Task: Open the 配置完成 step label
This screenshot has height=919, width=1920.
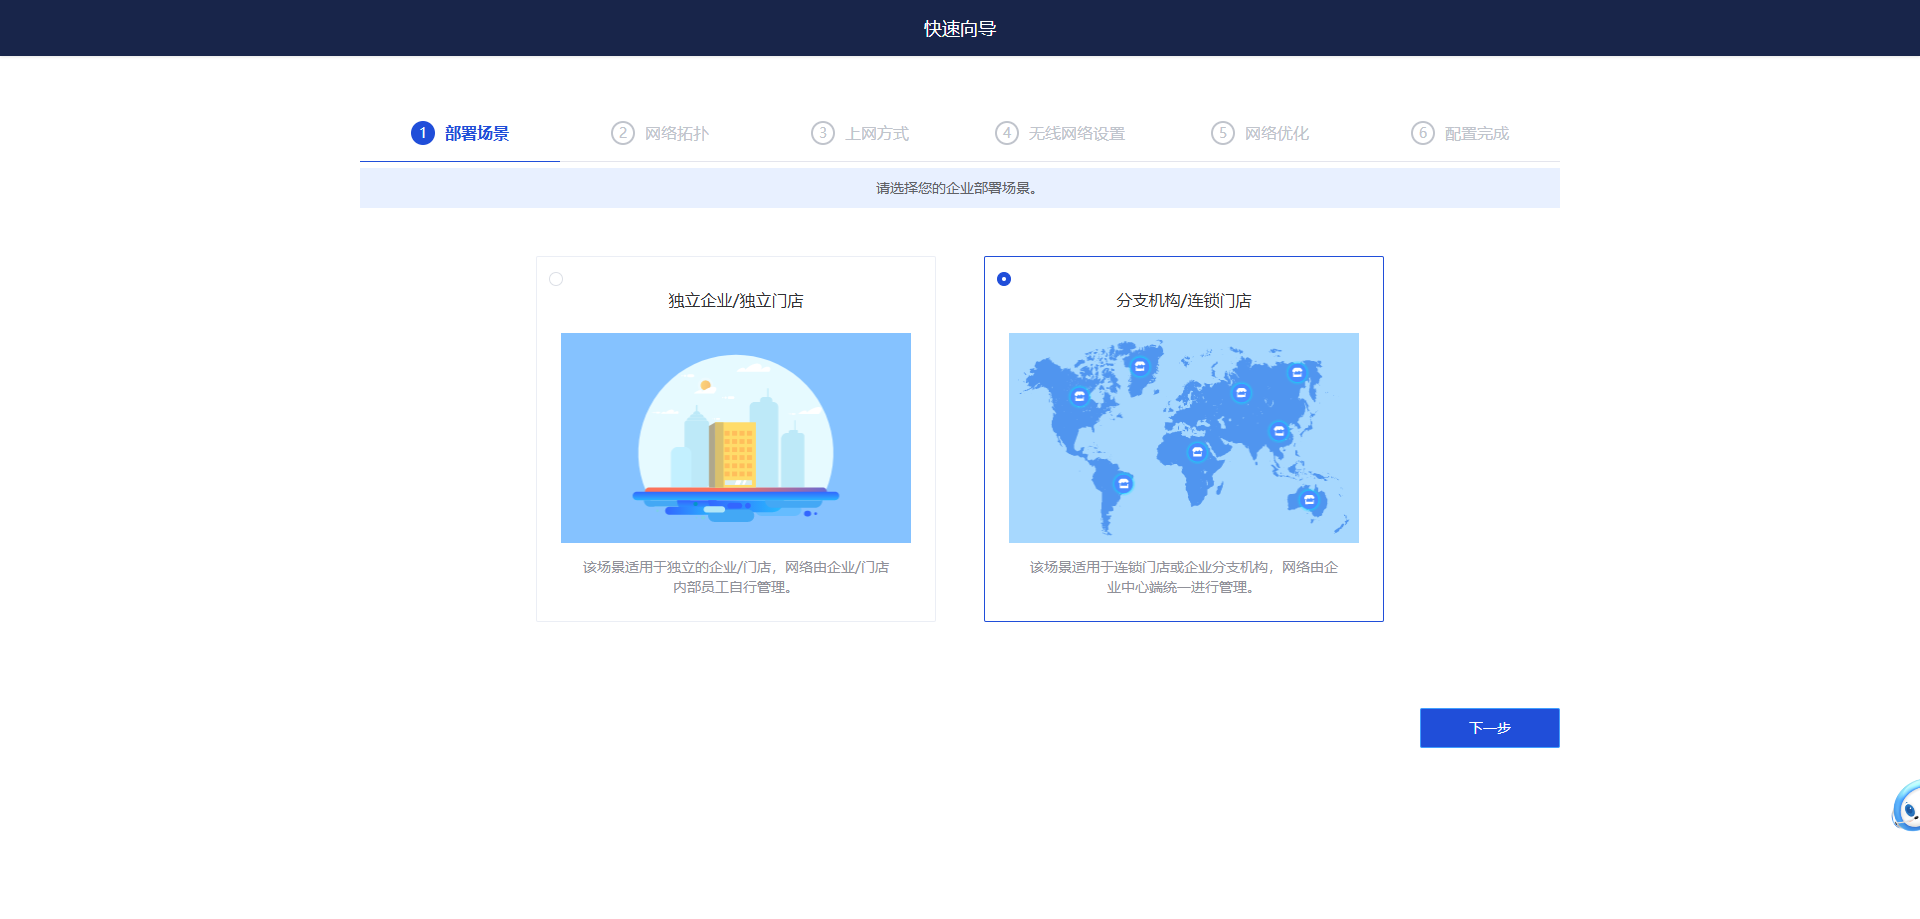Action: [1476, 134]
